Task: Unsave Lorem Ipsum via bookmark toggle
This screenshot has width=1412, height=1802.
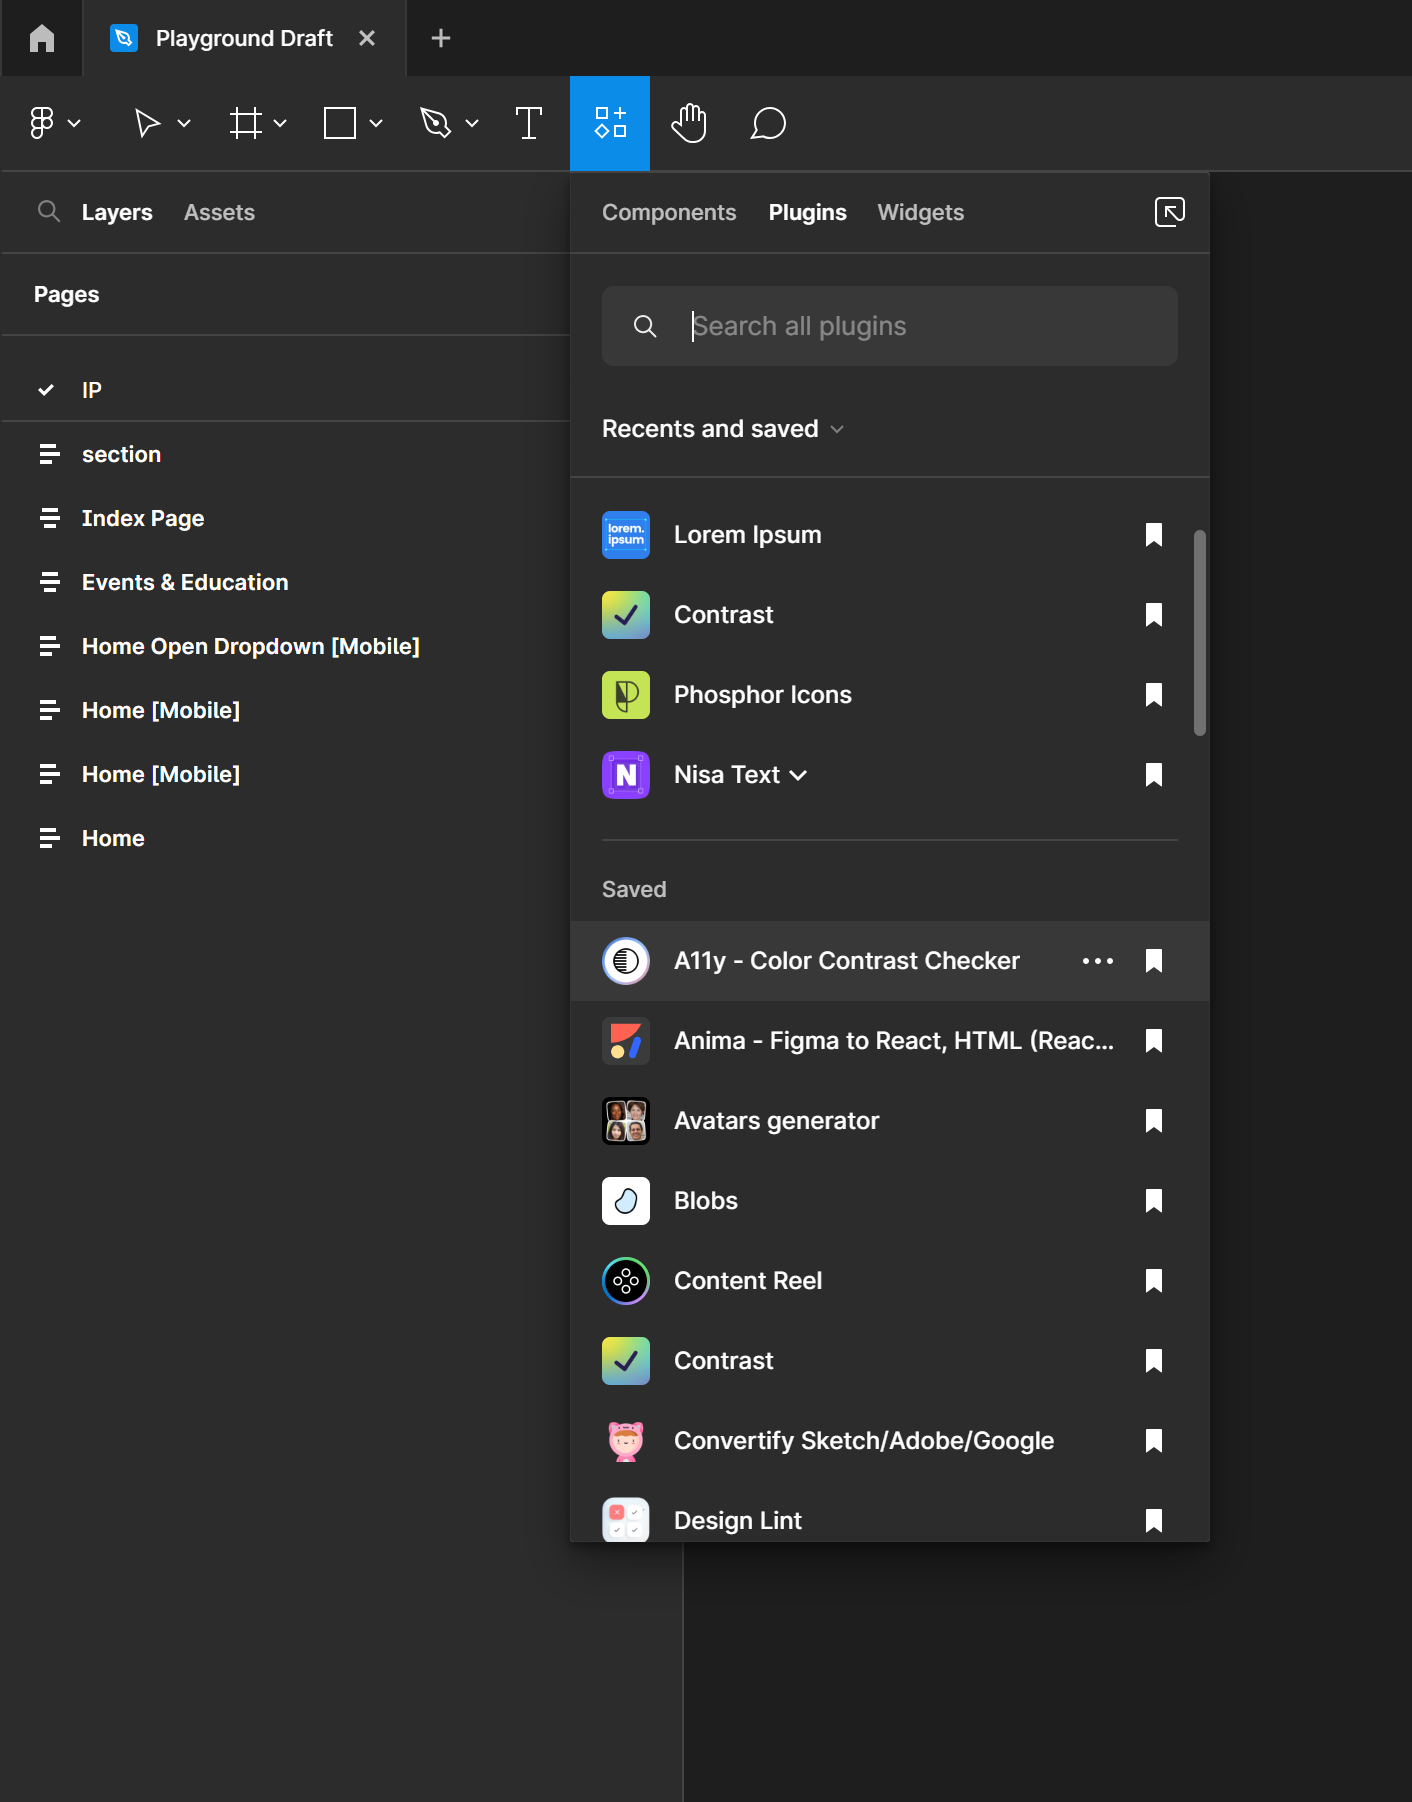Action: tap(1154, 535)
